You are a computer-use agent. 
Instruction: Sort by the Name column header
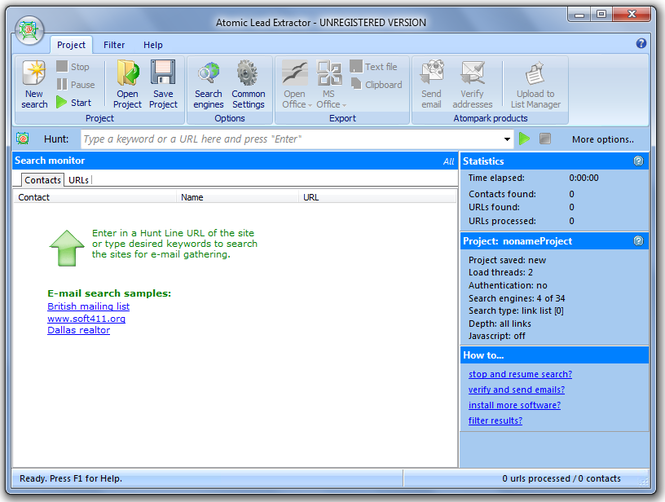238,197
